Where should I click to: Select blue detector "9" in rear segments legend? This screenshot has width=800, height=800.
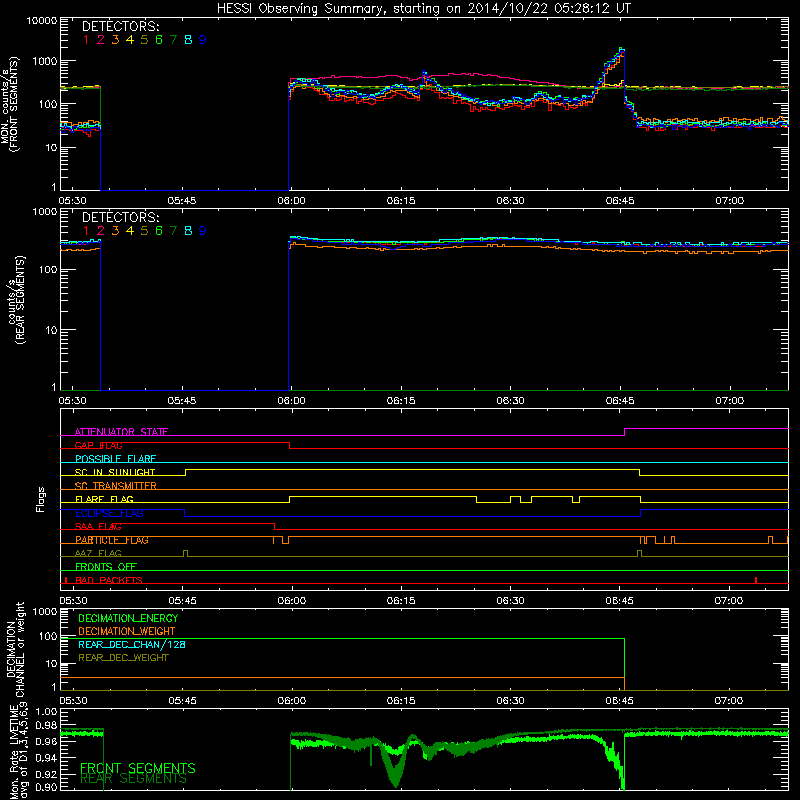click(x=203, y=231)
